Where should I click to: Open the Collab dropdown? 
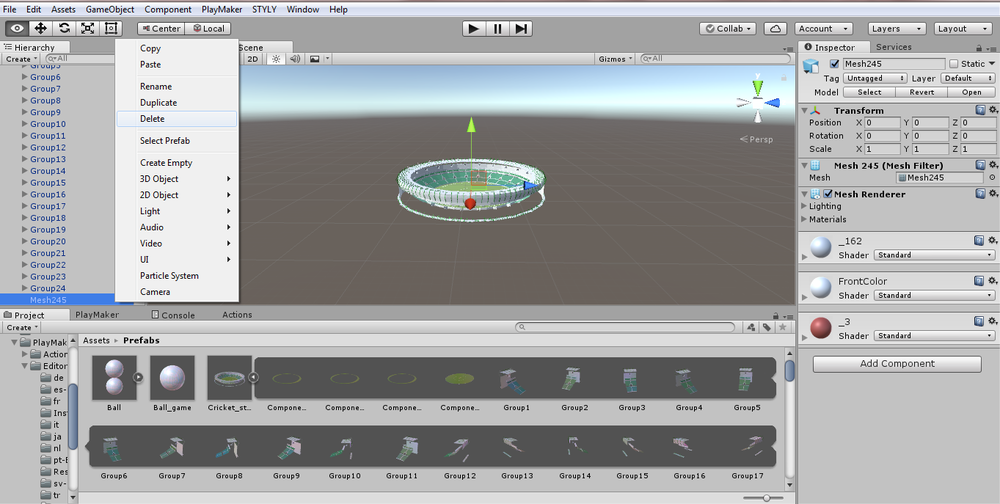[x=728, y=29]
